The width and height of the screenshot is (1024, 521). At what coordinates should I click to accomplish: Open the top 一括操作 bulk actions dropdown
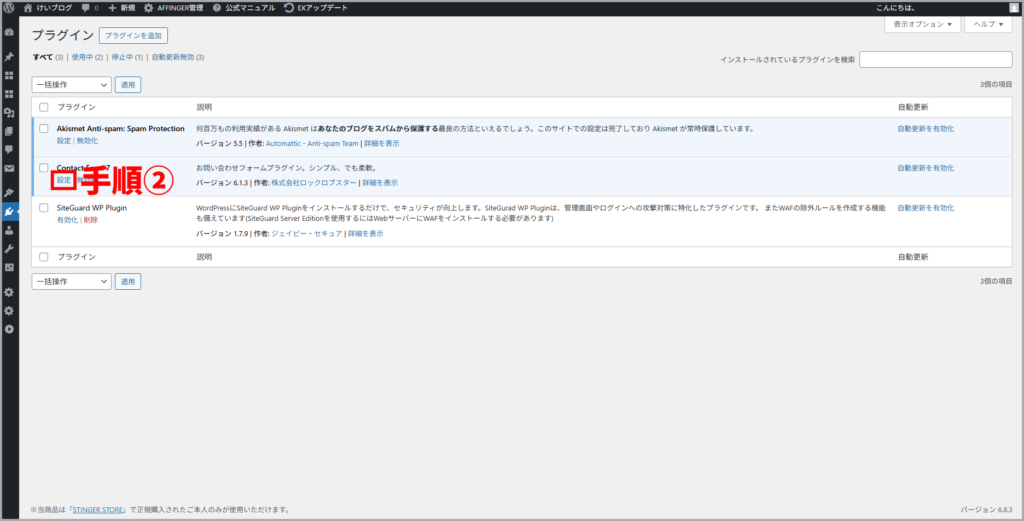[71, 85]
